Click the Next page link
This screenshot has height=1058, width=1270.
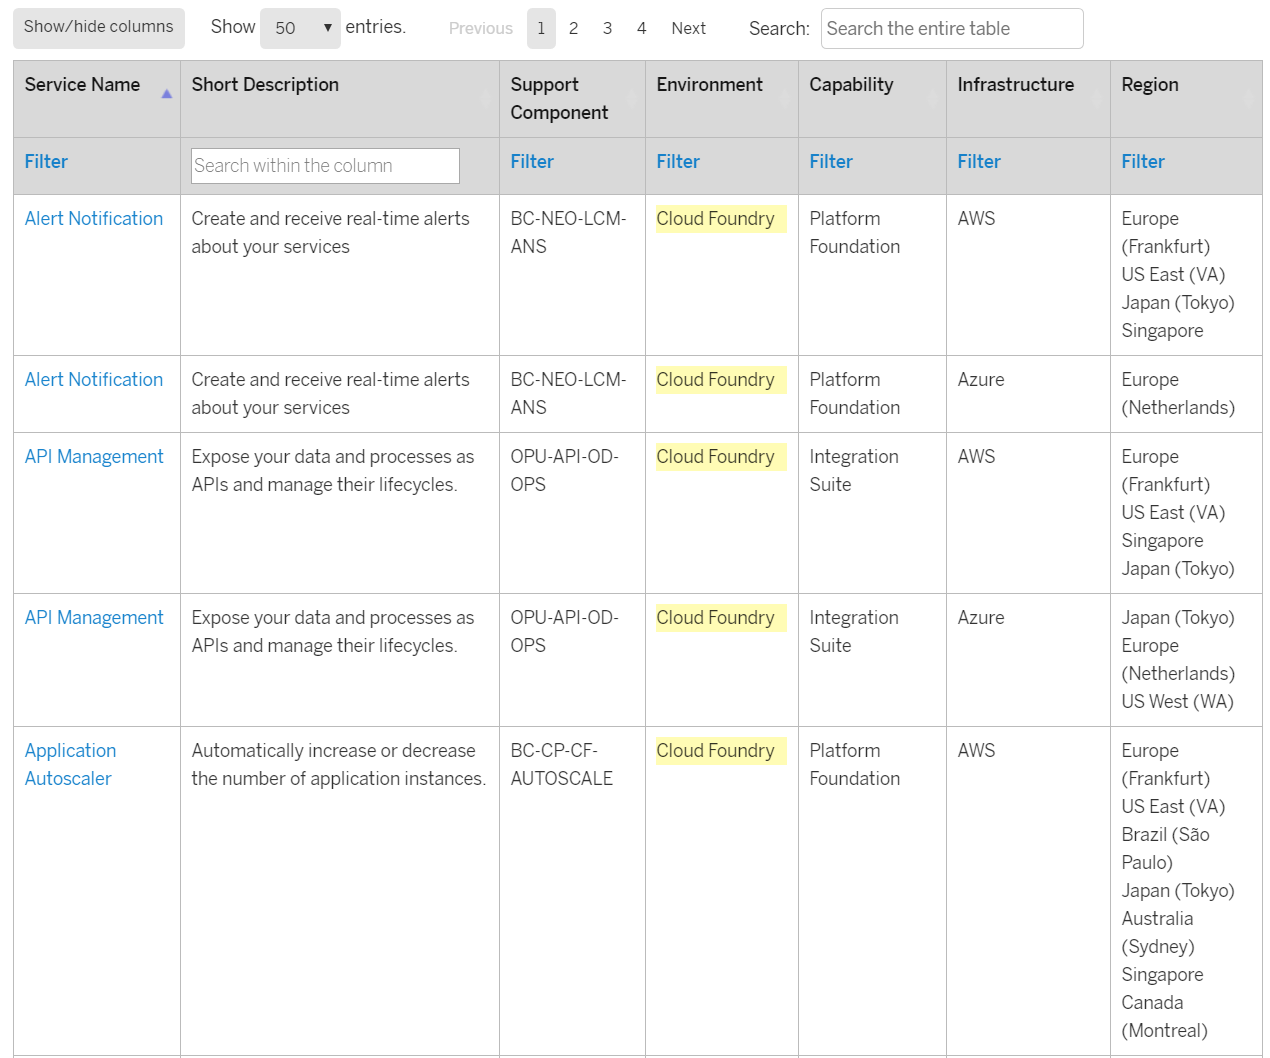[x=688, y=28]
